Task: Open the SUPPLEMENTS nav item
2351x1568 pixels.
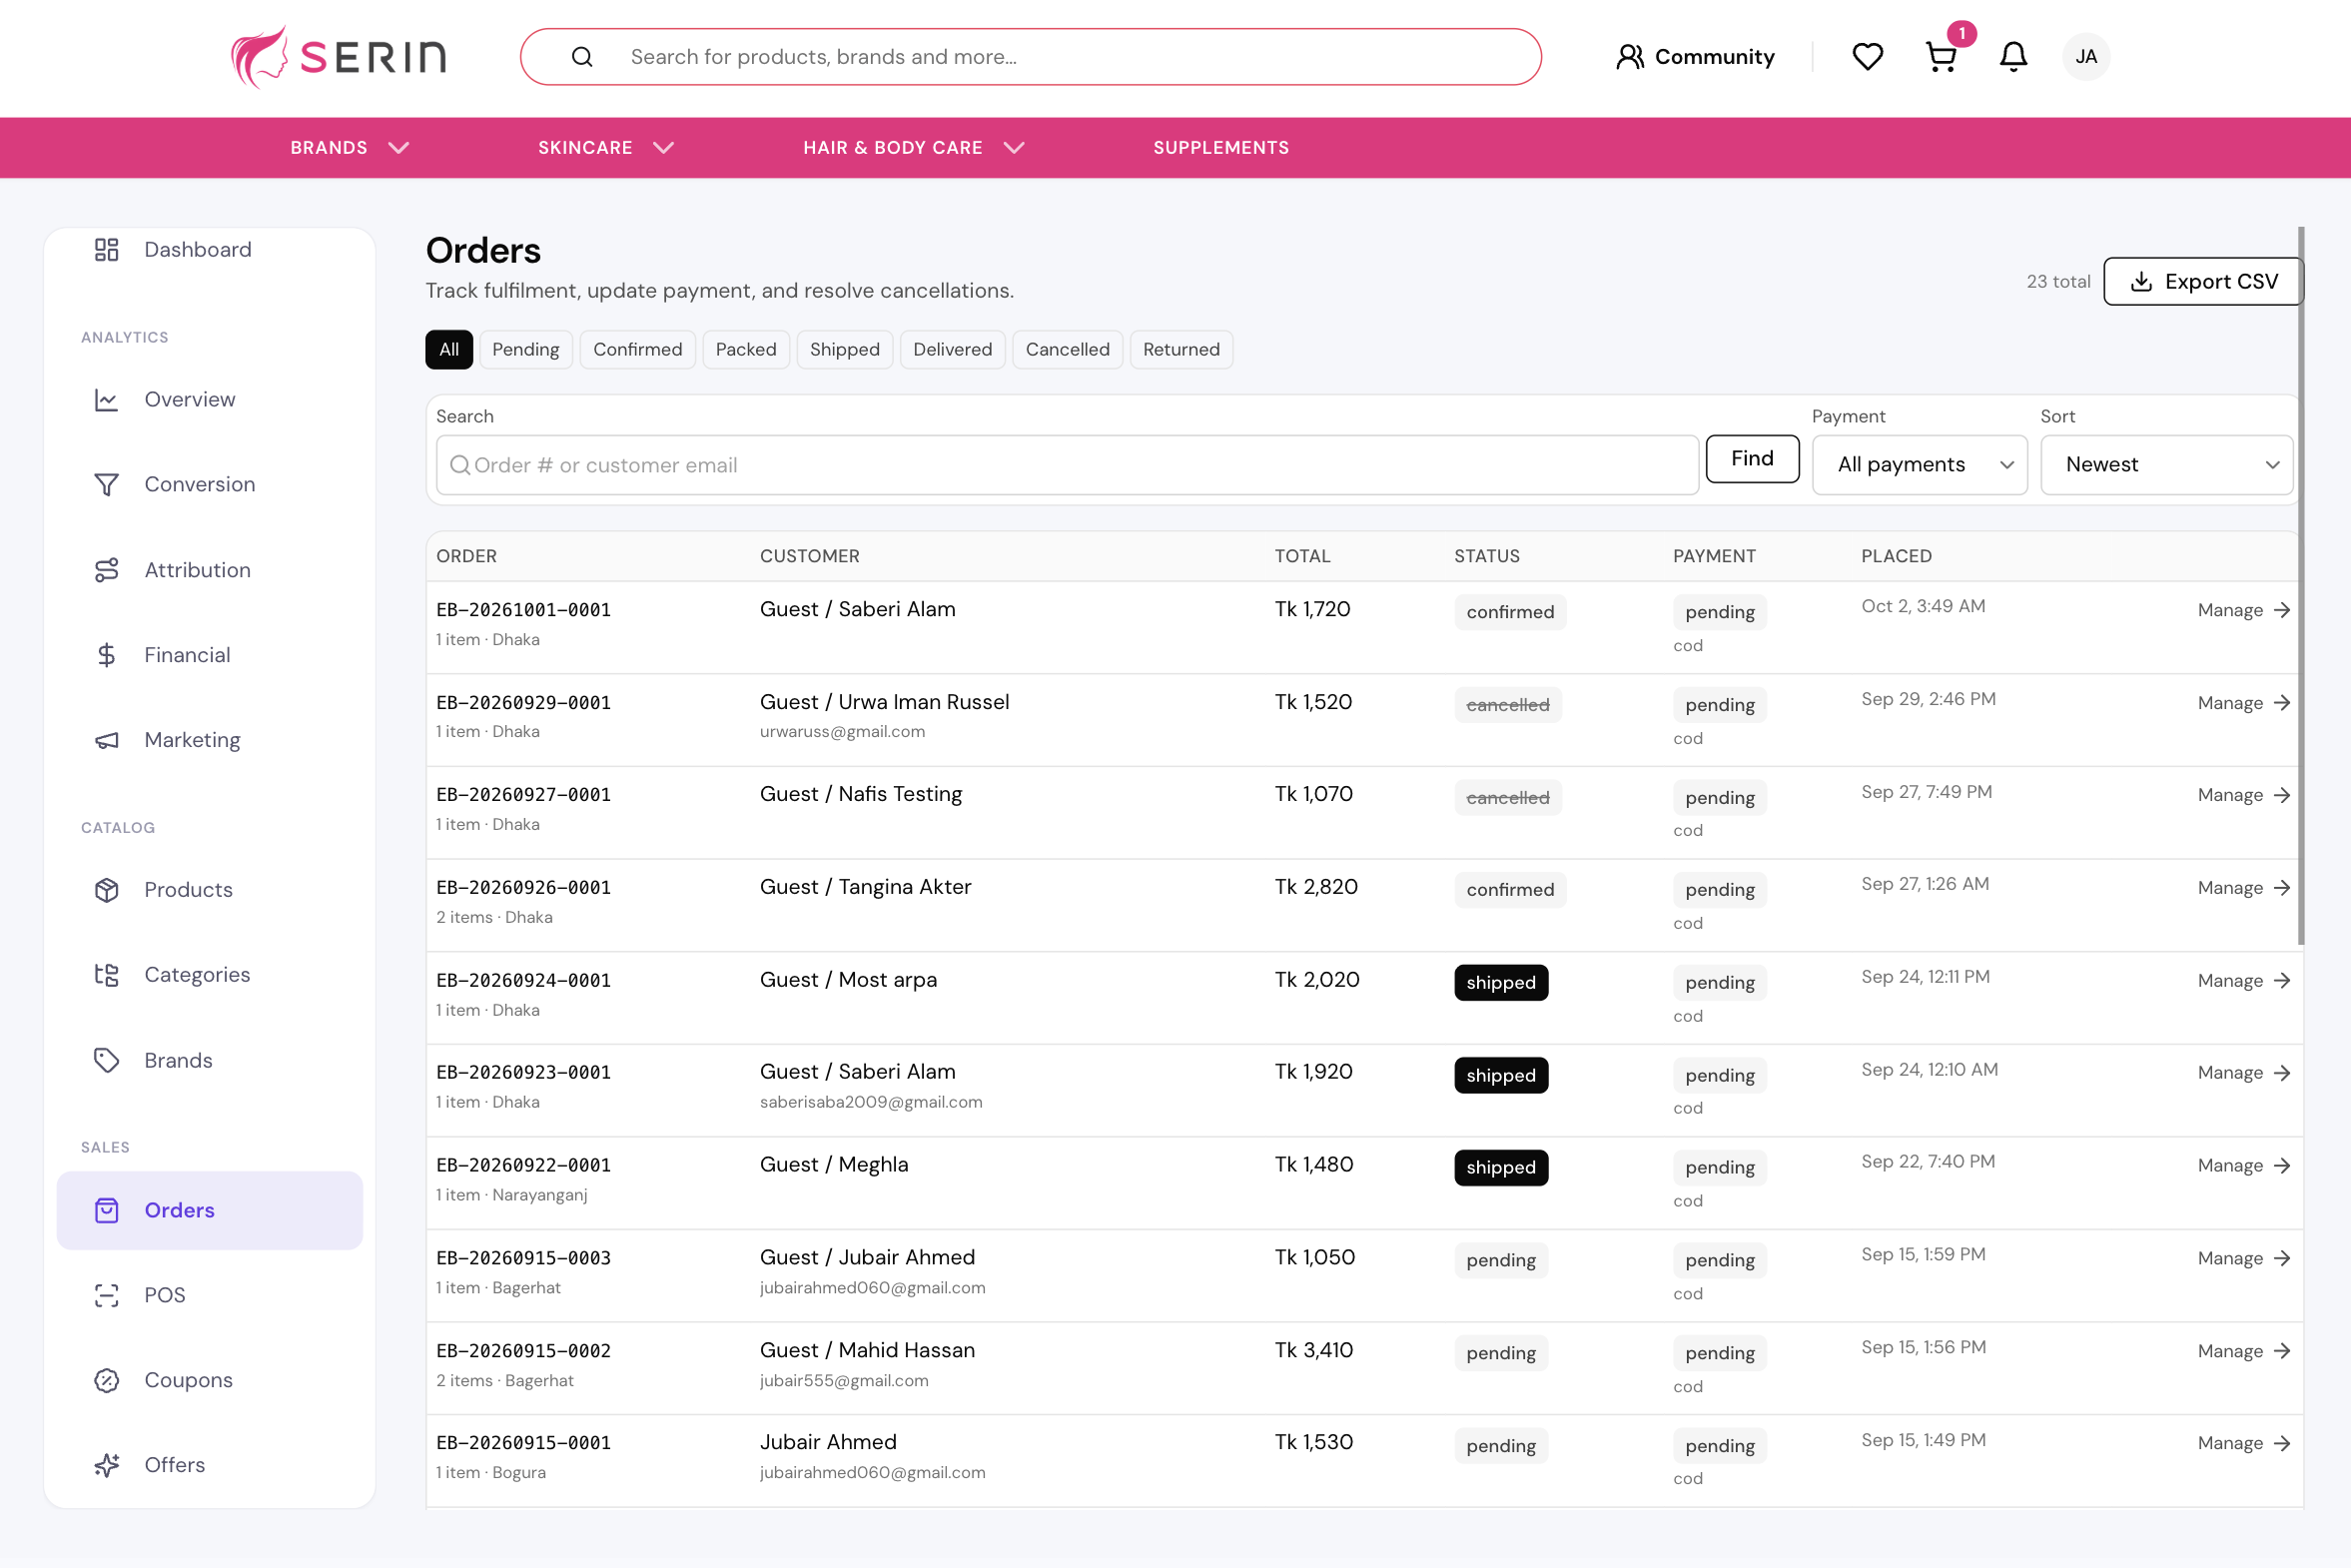Action: pyautogui.click(x=1221, y=148)
